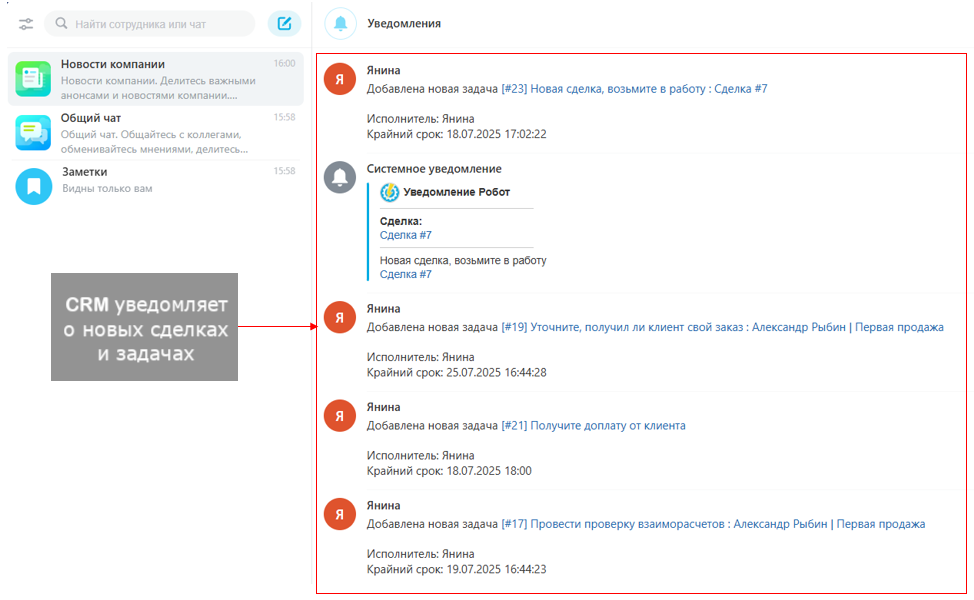Click the Новости компании chat avatar icon

33,79
